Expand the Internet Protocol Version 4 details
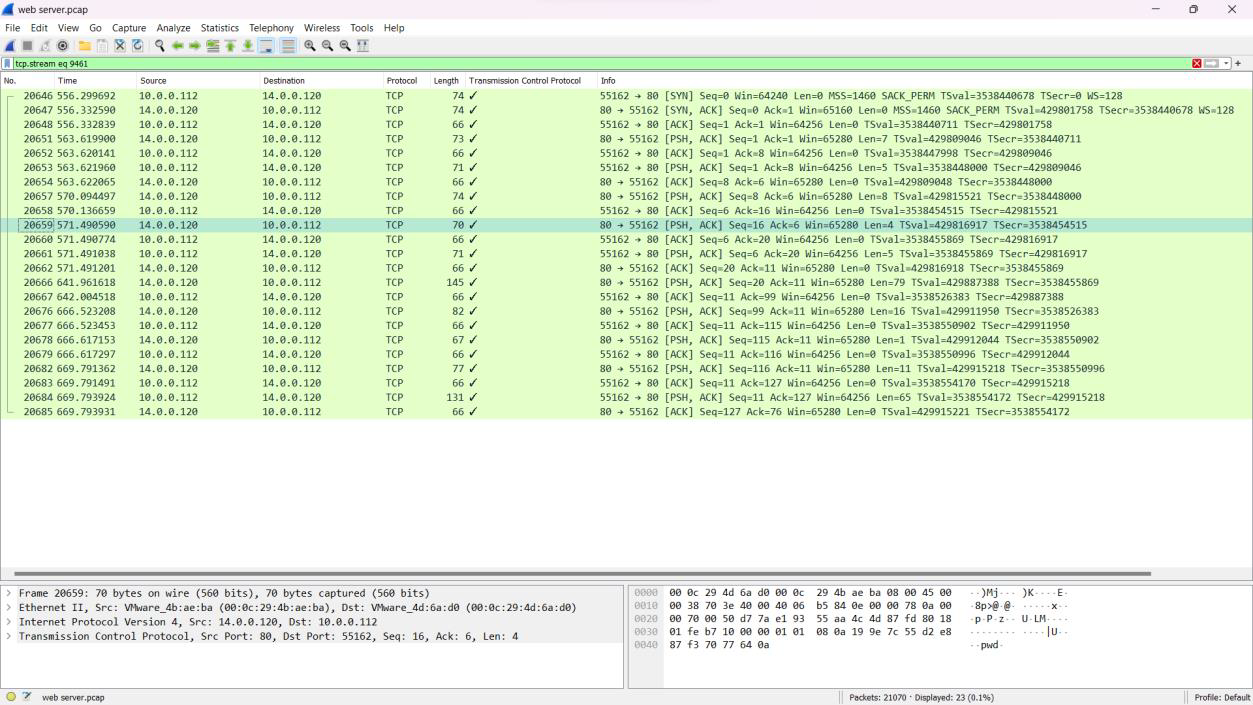 click(10, 622)
